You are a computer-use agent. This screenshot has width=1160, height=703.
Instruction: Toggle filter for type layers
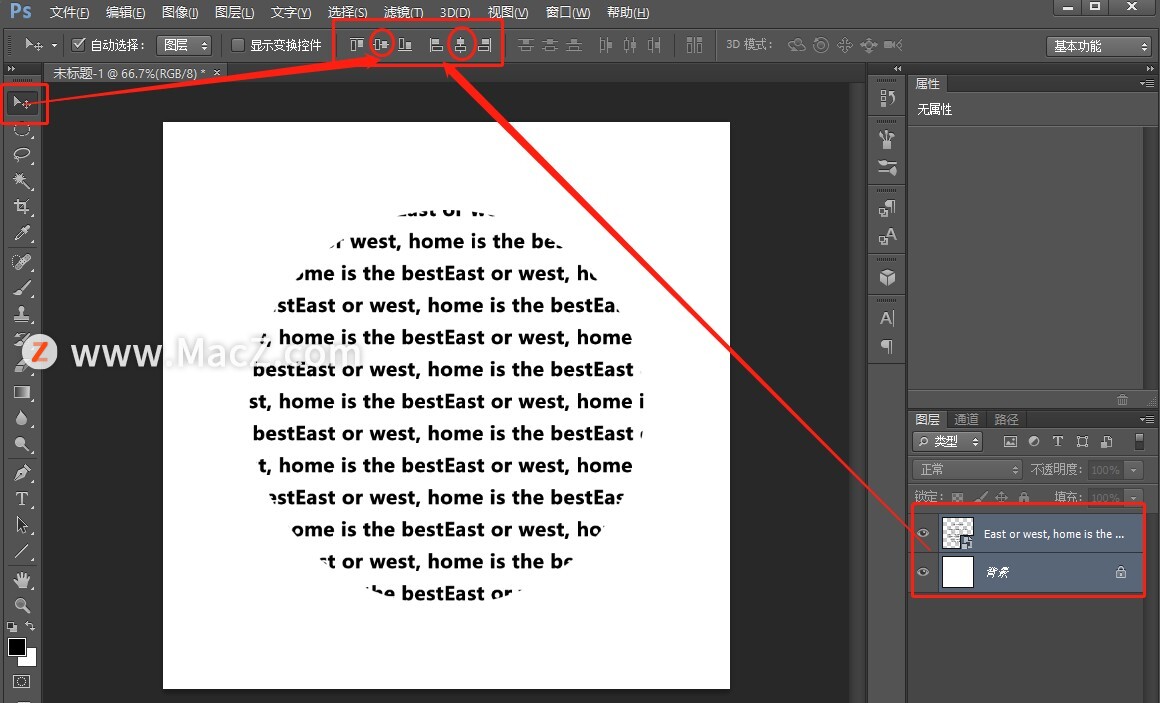coord(1058,442)
